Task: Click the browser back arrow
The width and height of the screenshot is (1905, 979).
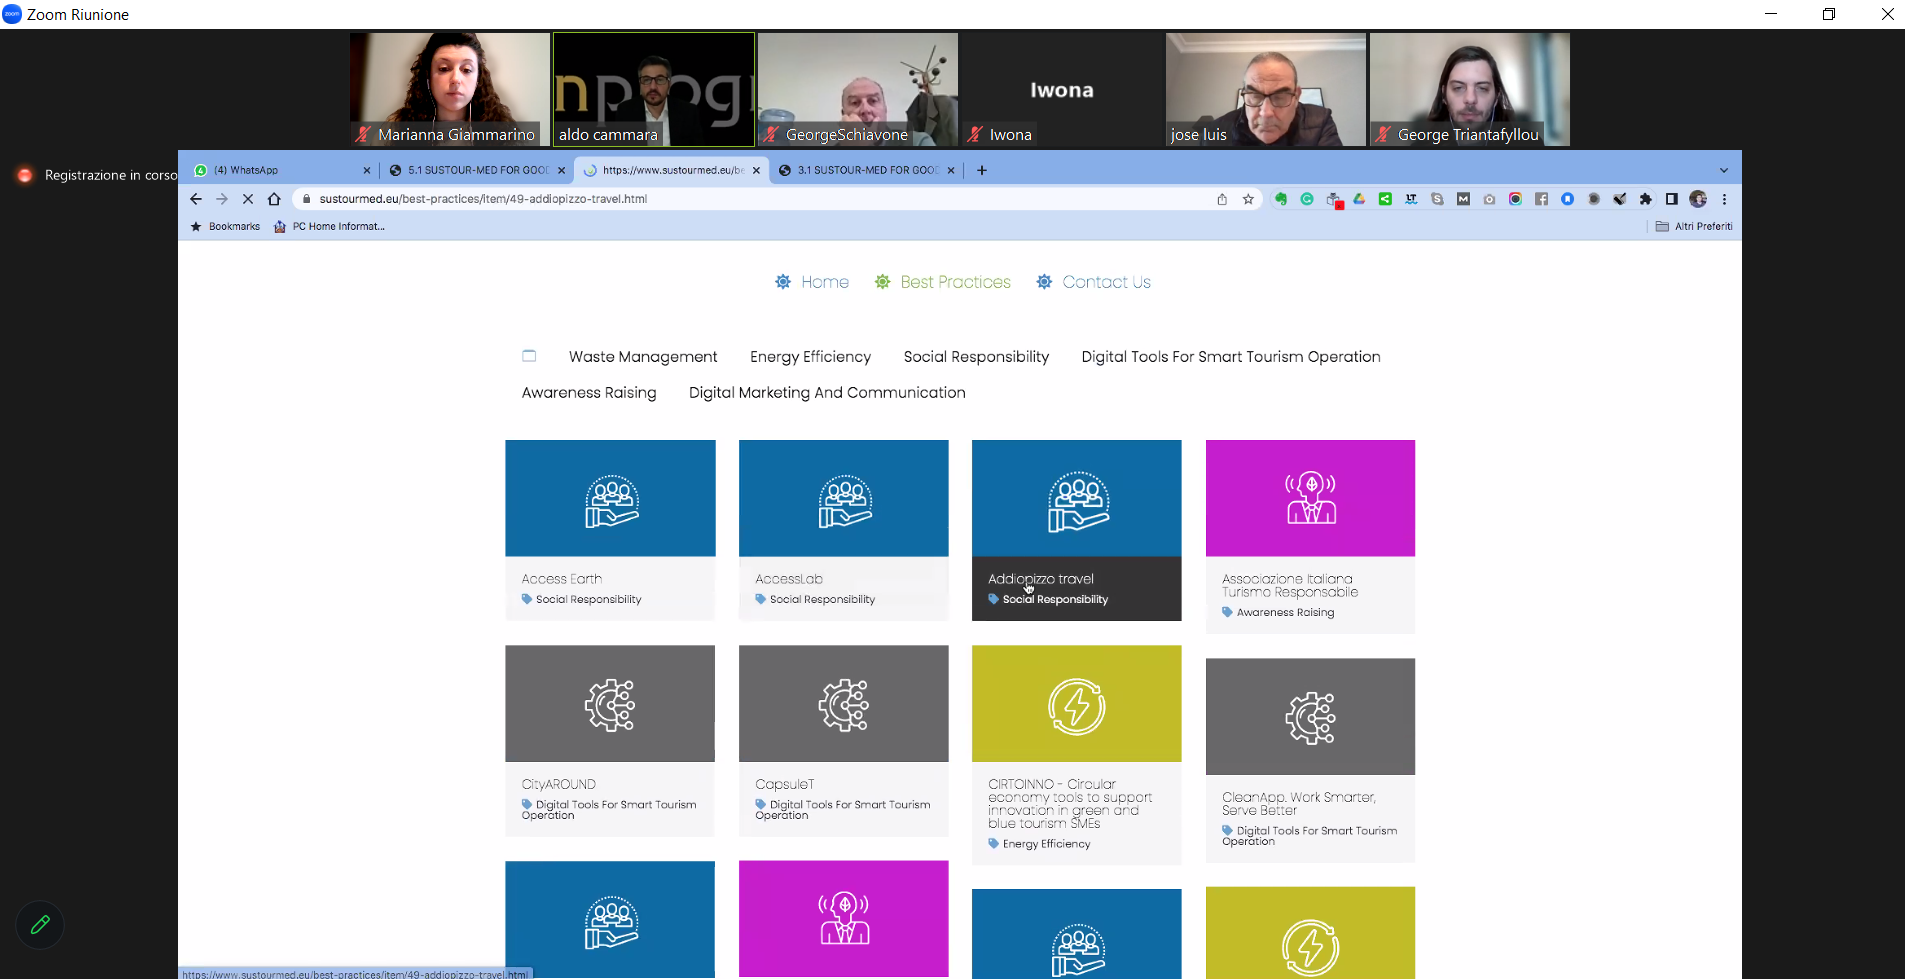Action: pos(196,199)
